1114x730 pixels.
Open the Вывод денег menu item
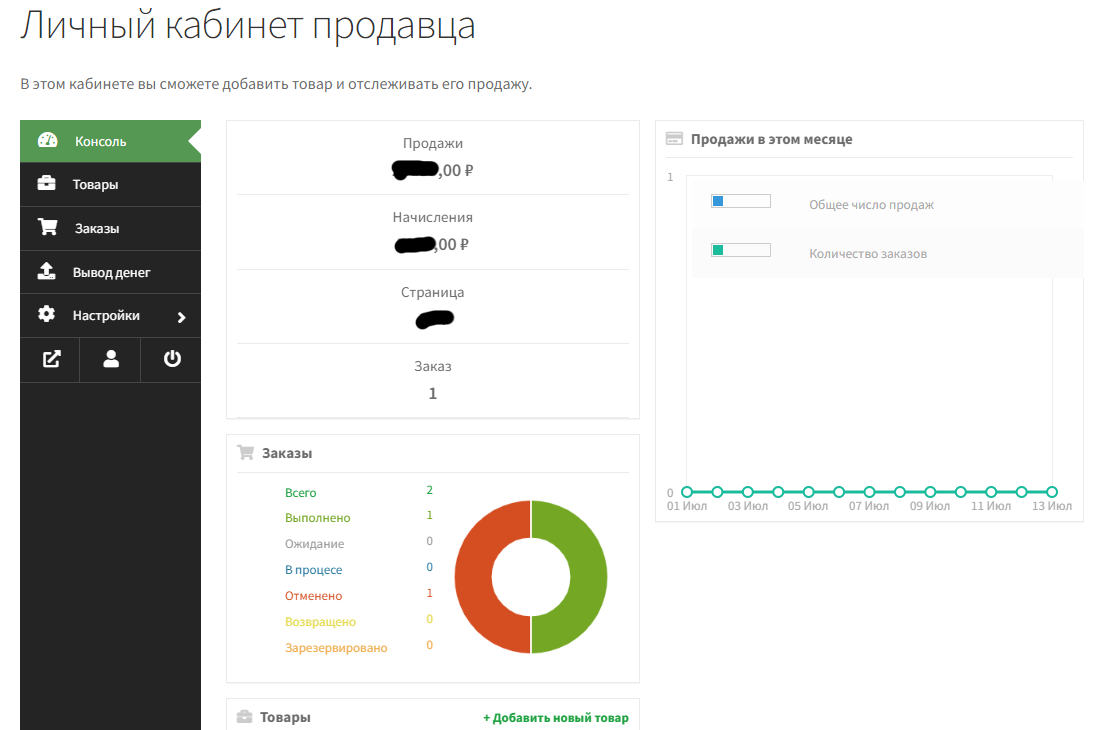[x=111, y=272]
